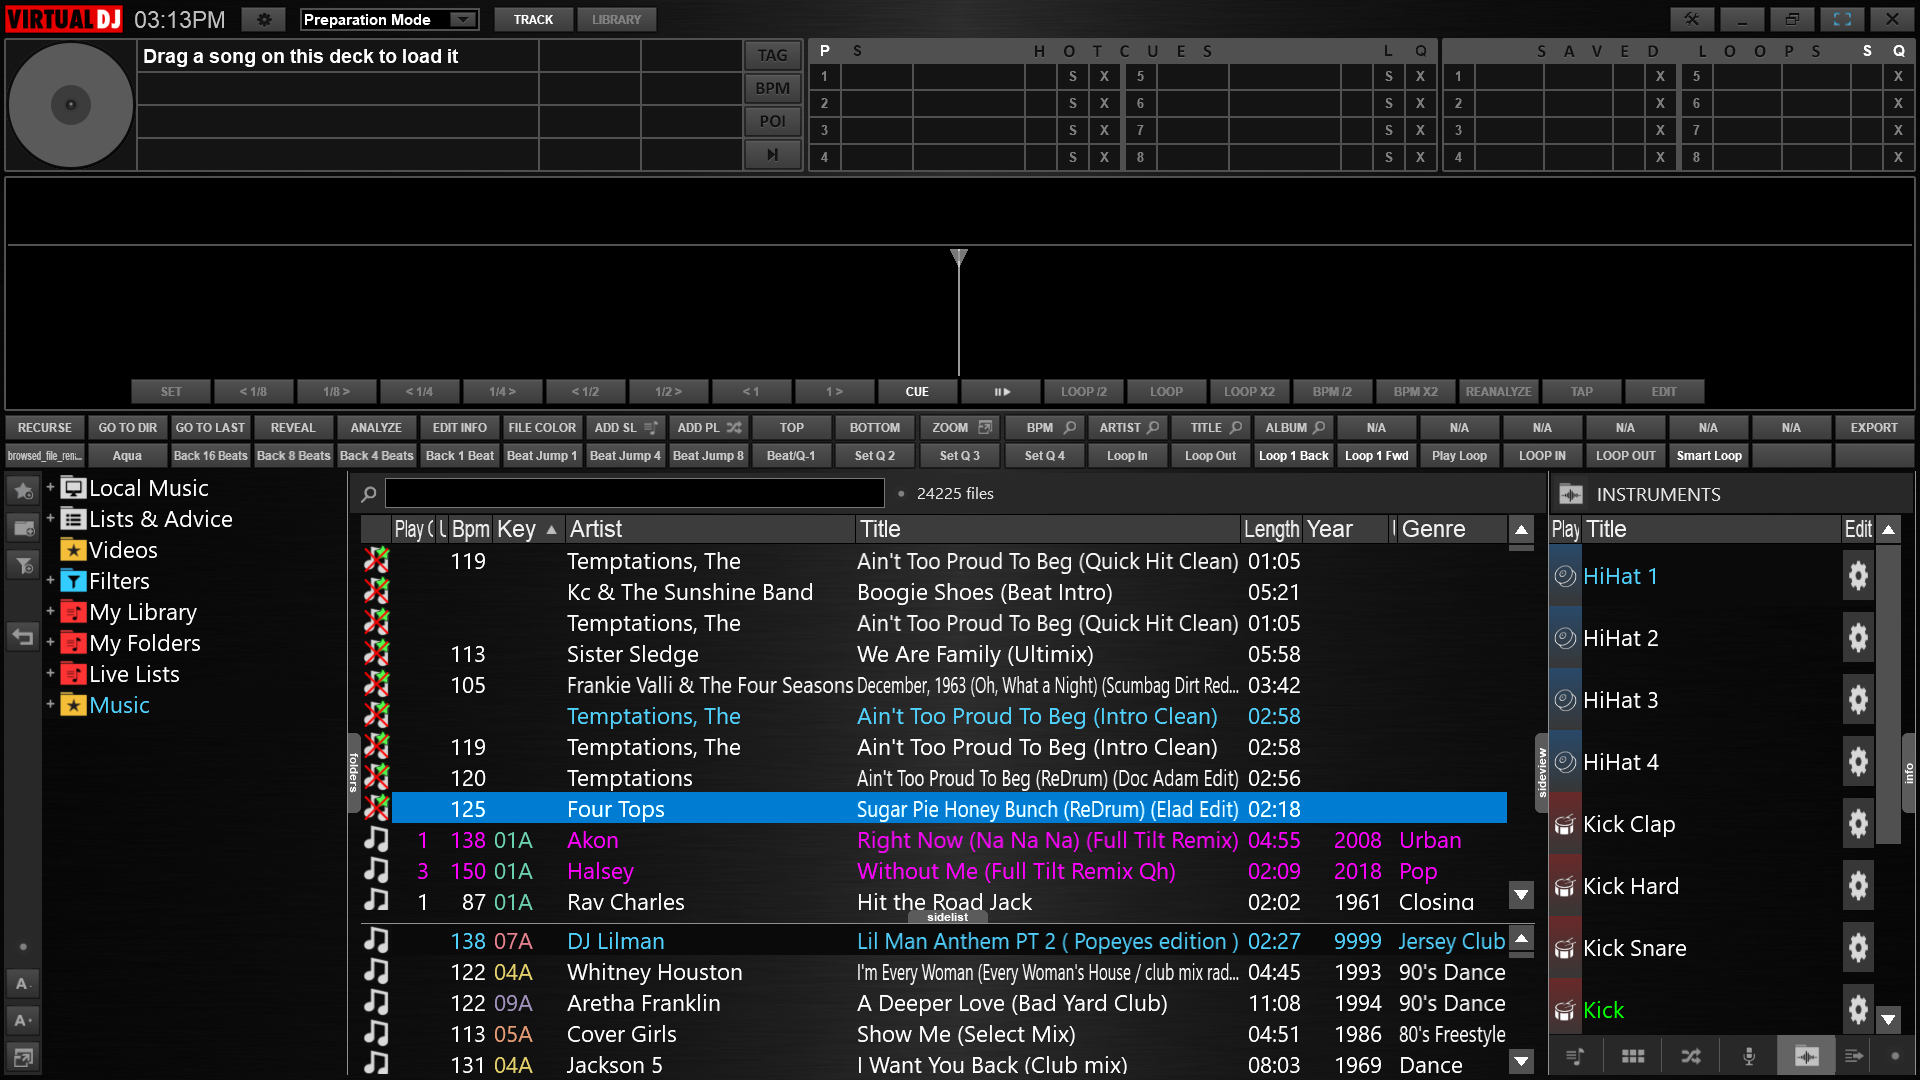
Task: Click the add favorite folder star icon
Action: [23, 491]
